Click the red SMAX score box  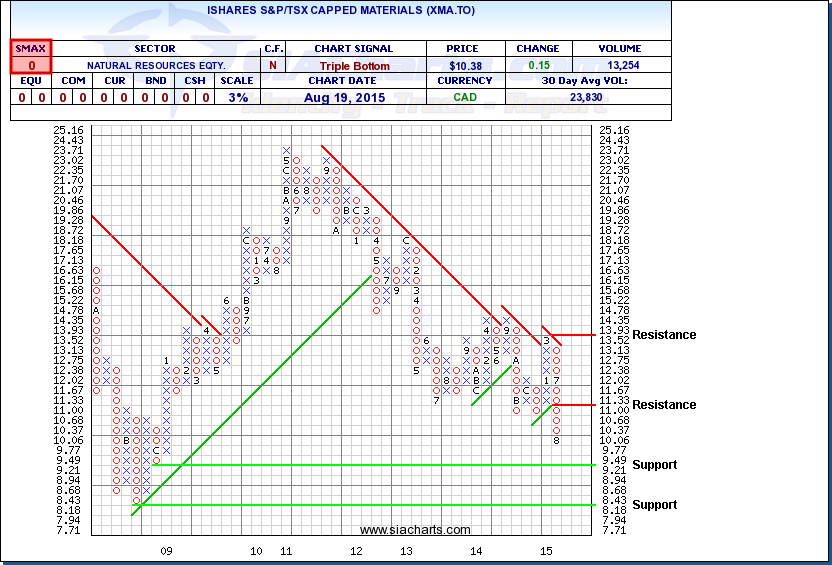point(31,56)
